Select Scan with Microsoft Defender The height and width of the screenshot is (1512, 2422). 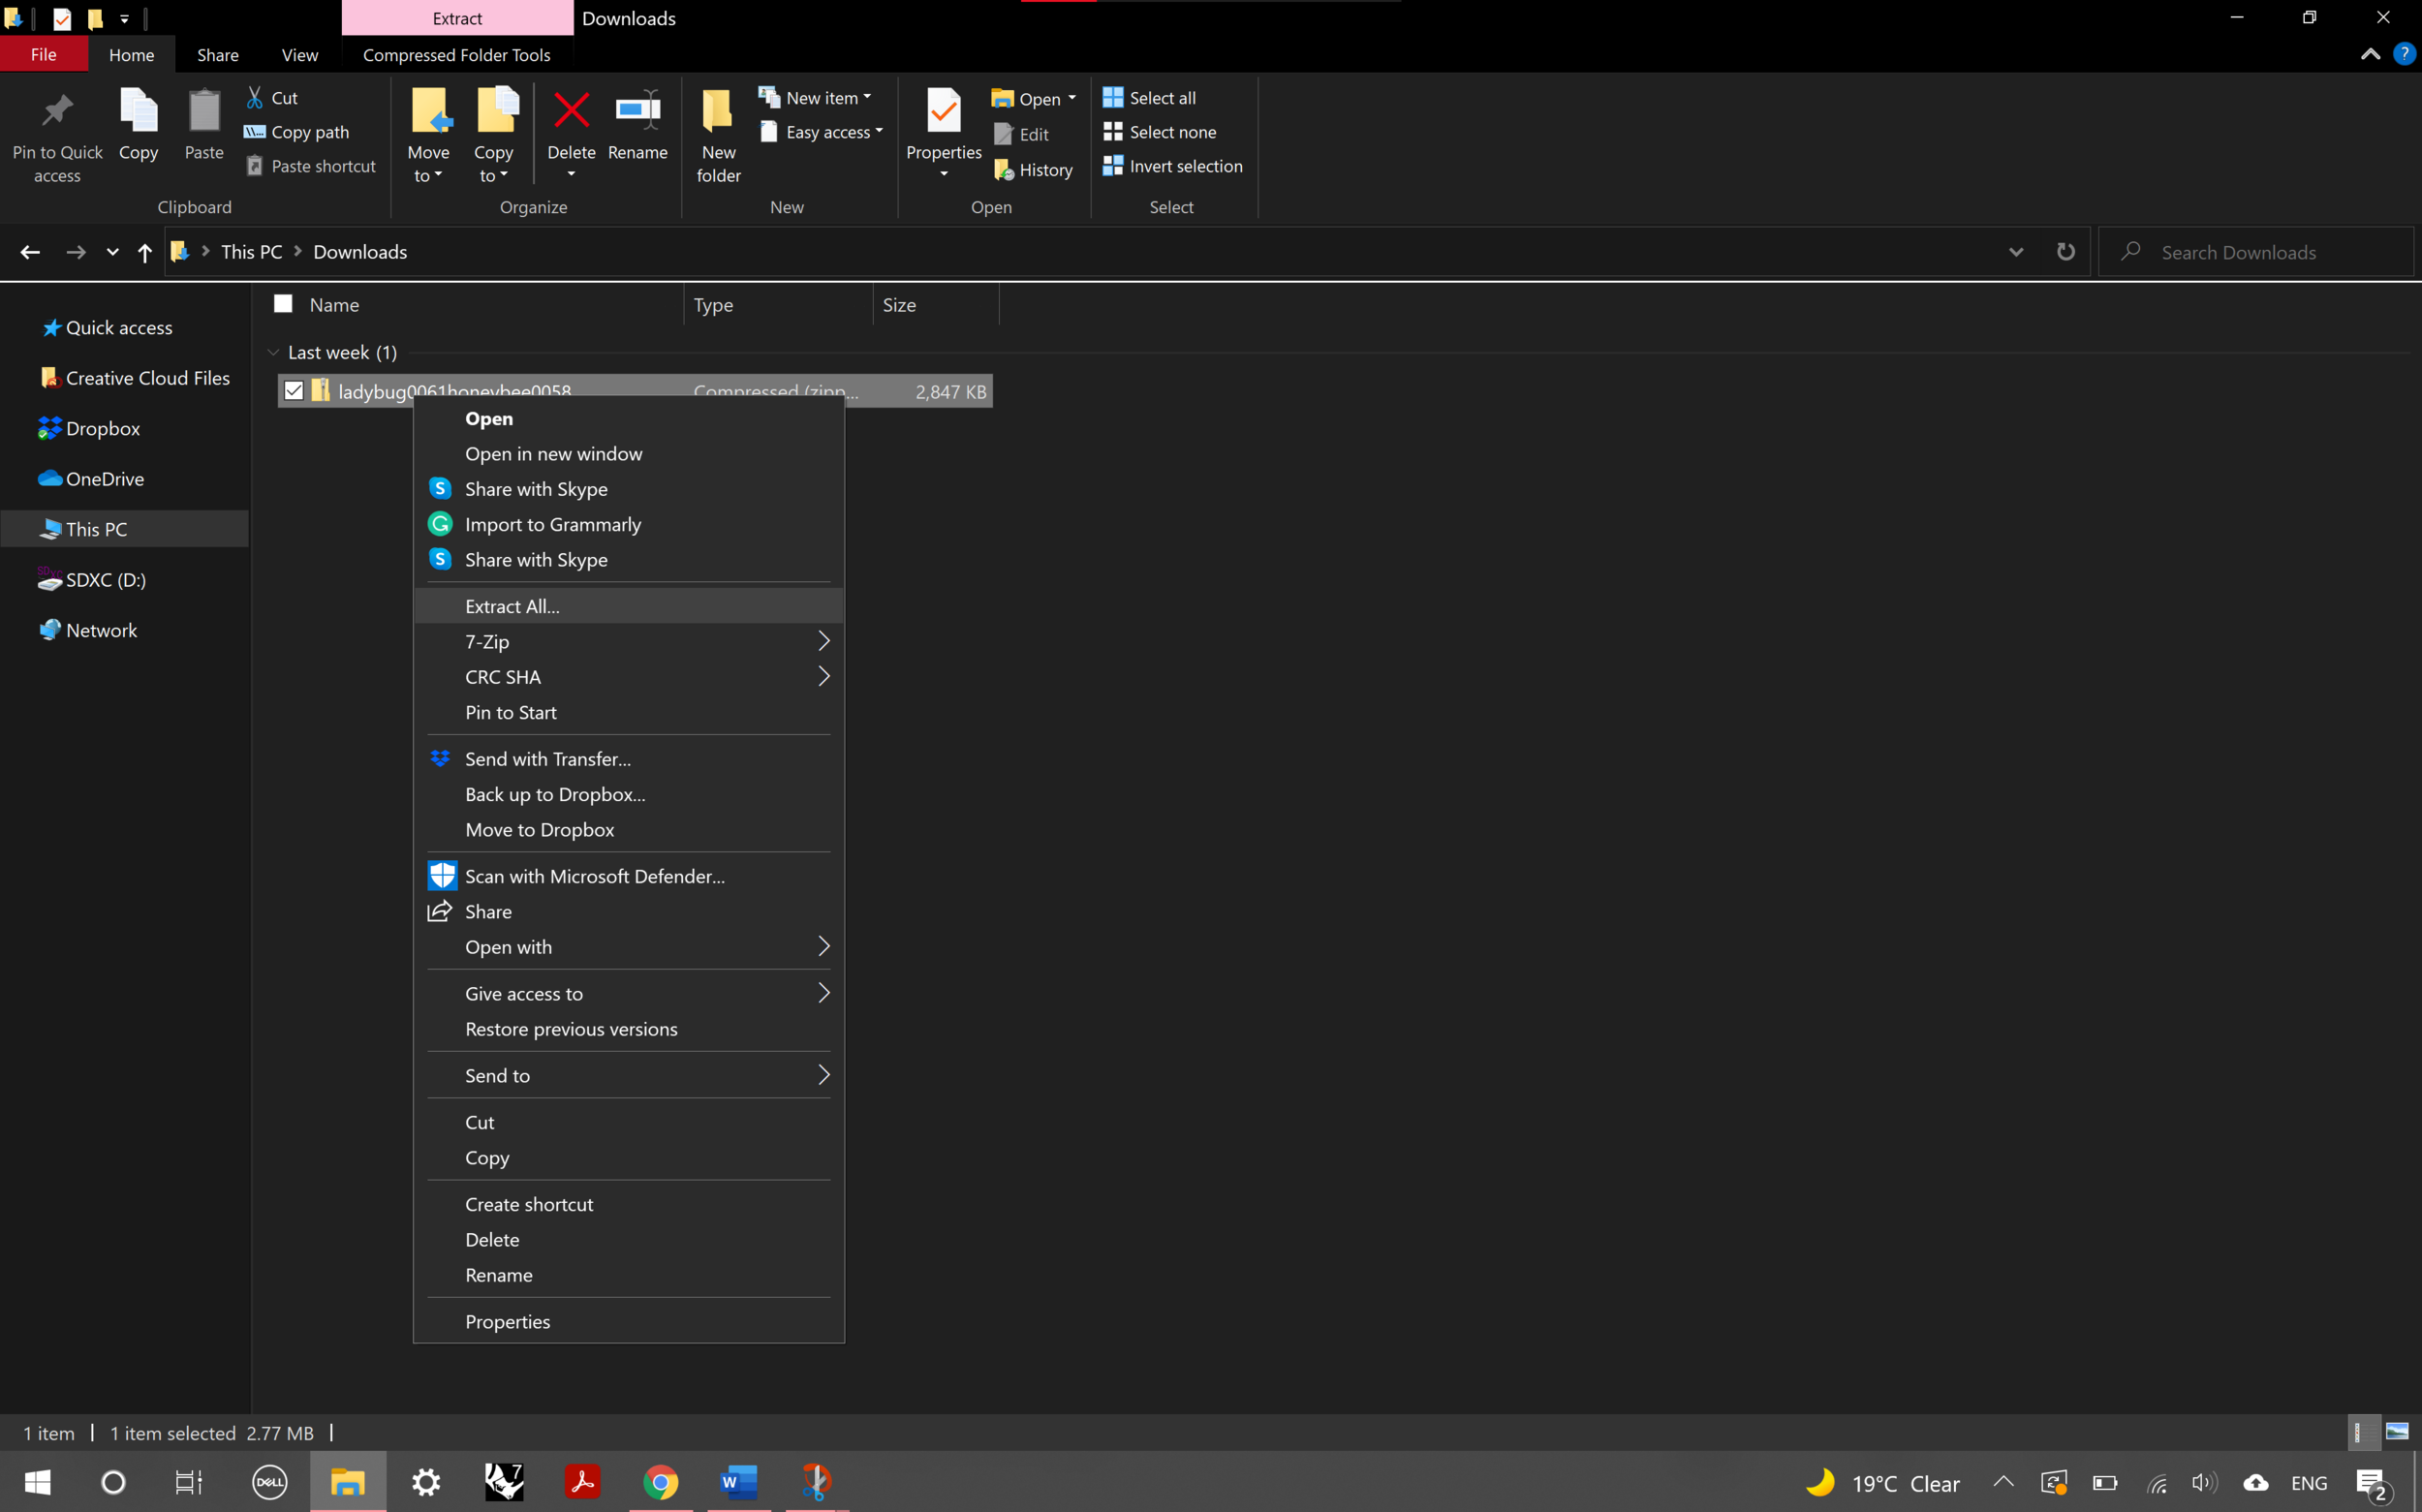(628, 876)
